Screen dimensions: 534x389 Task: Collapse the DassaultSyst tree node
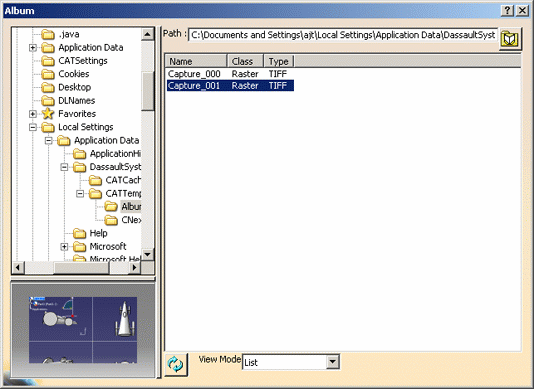tap(64, 167)
